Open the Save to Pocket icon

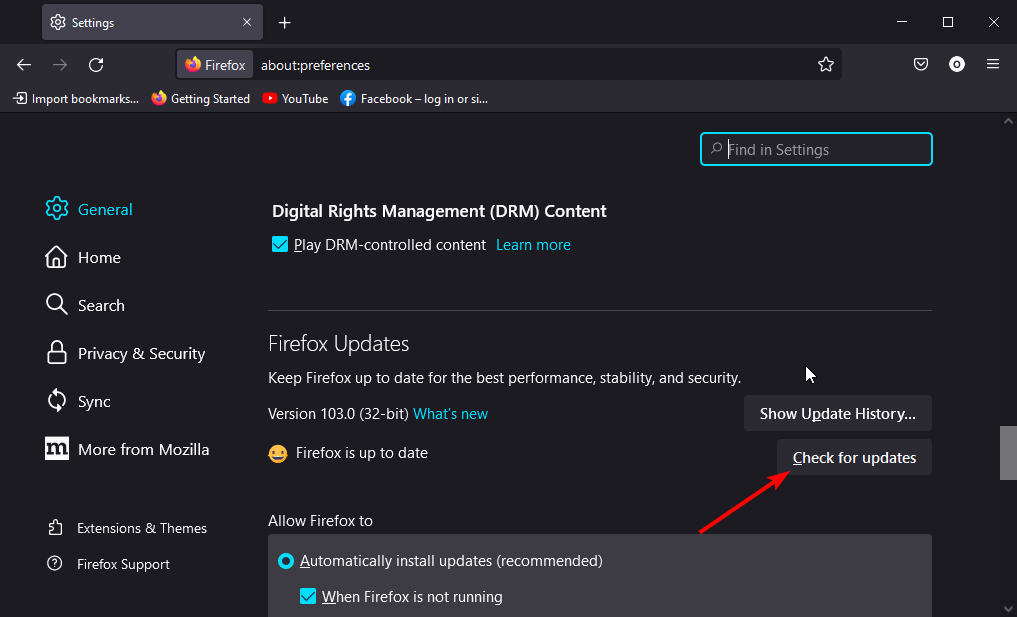pyautogui.click(x=921, y=65)
